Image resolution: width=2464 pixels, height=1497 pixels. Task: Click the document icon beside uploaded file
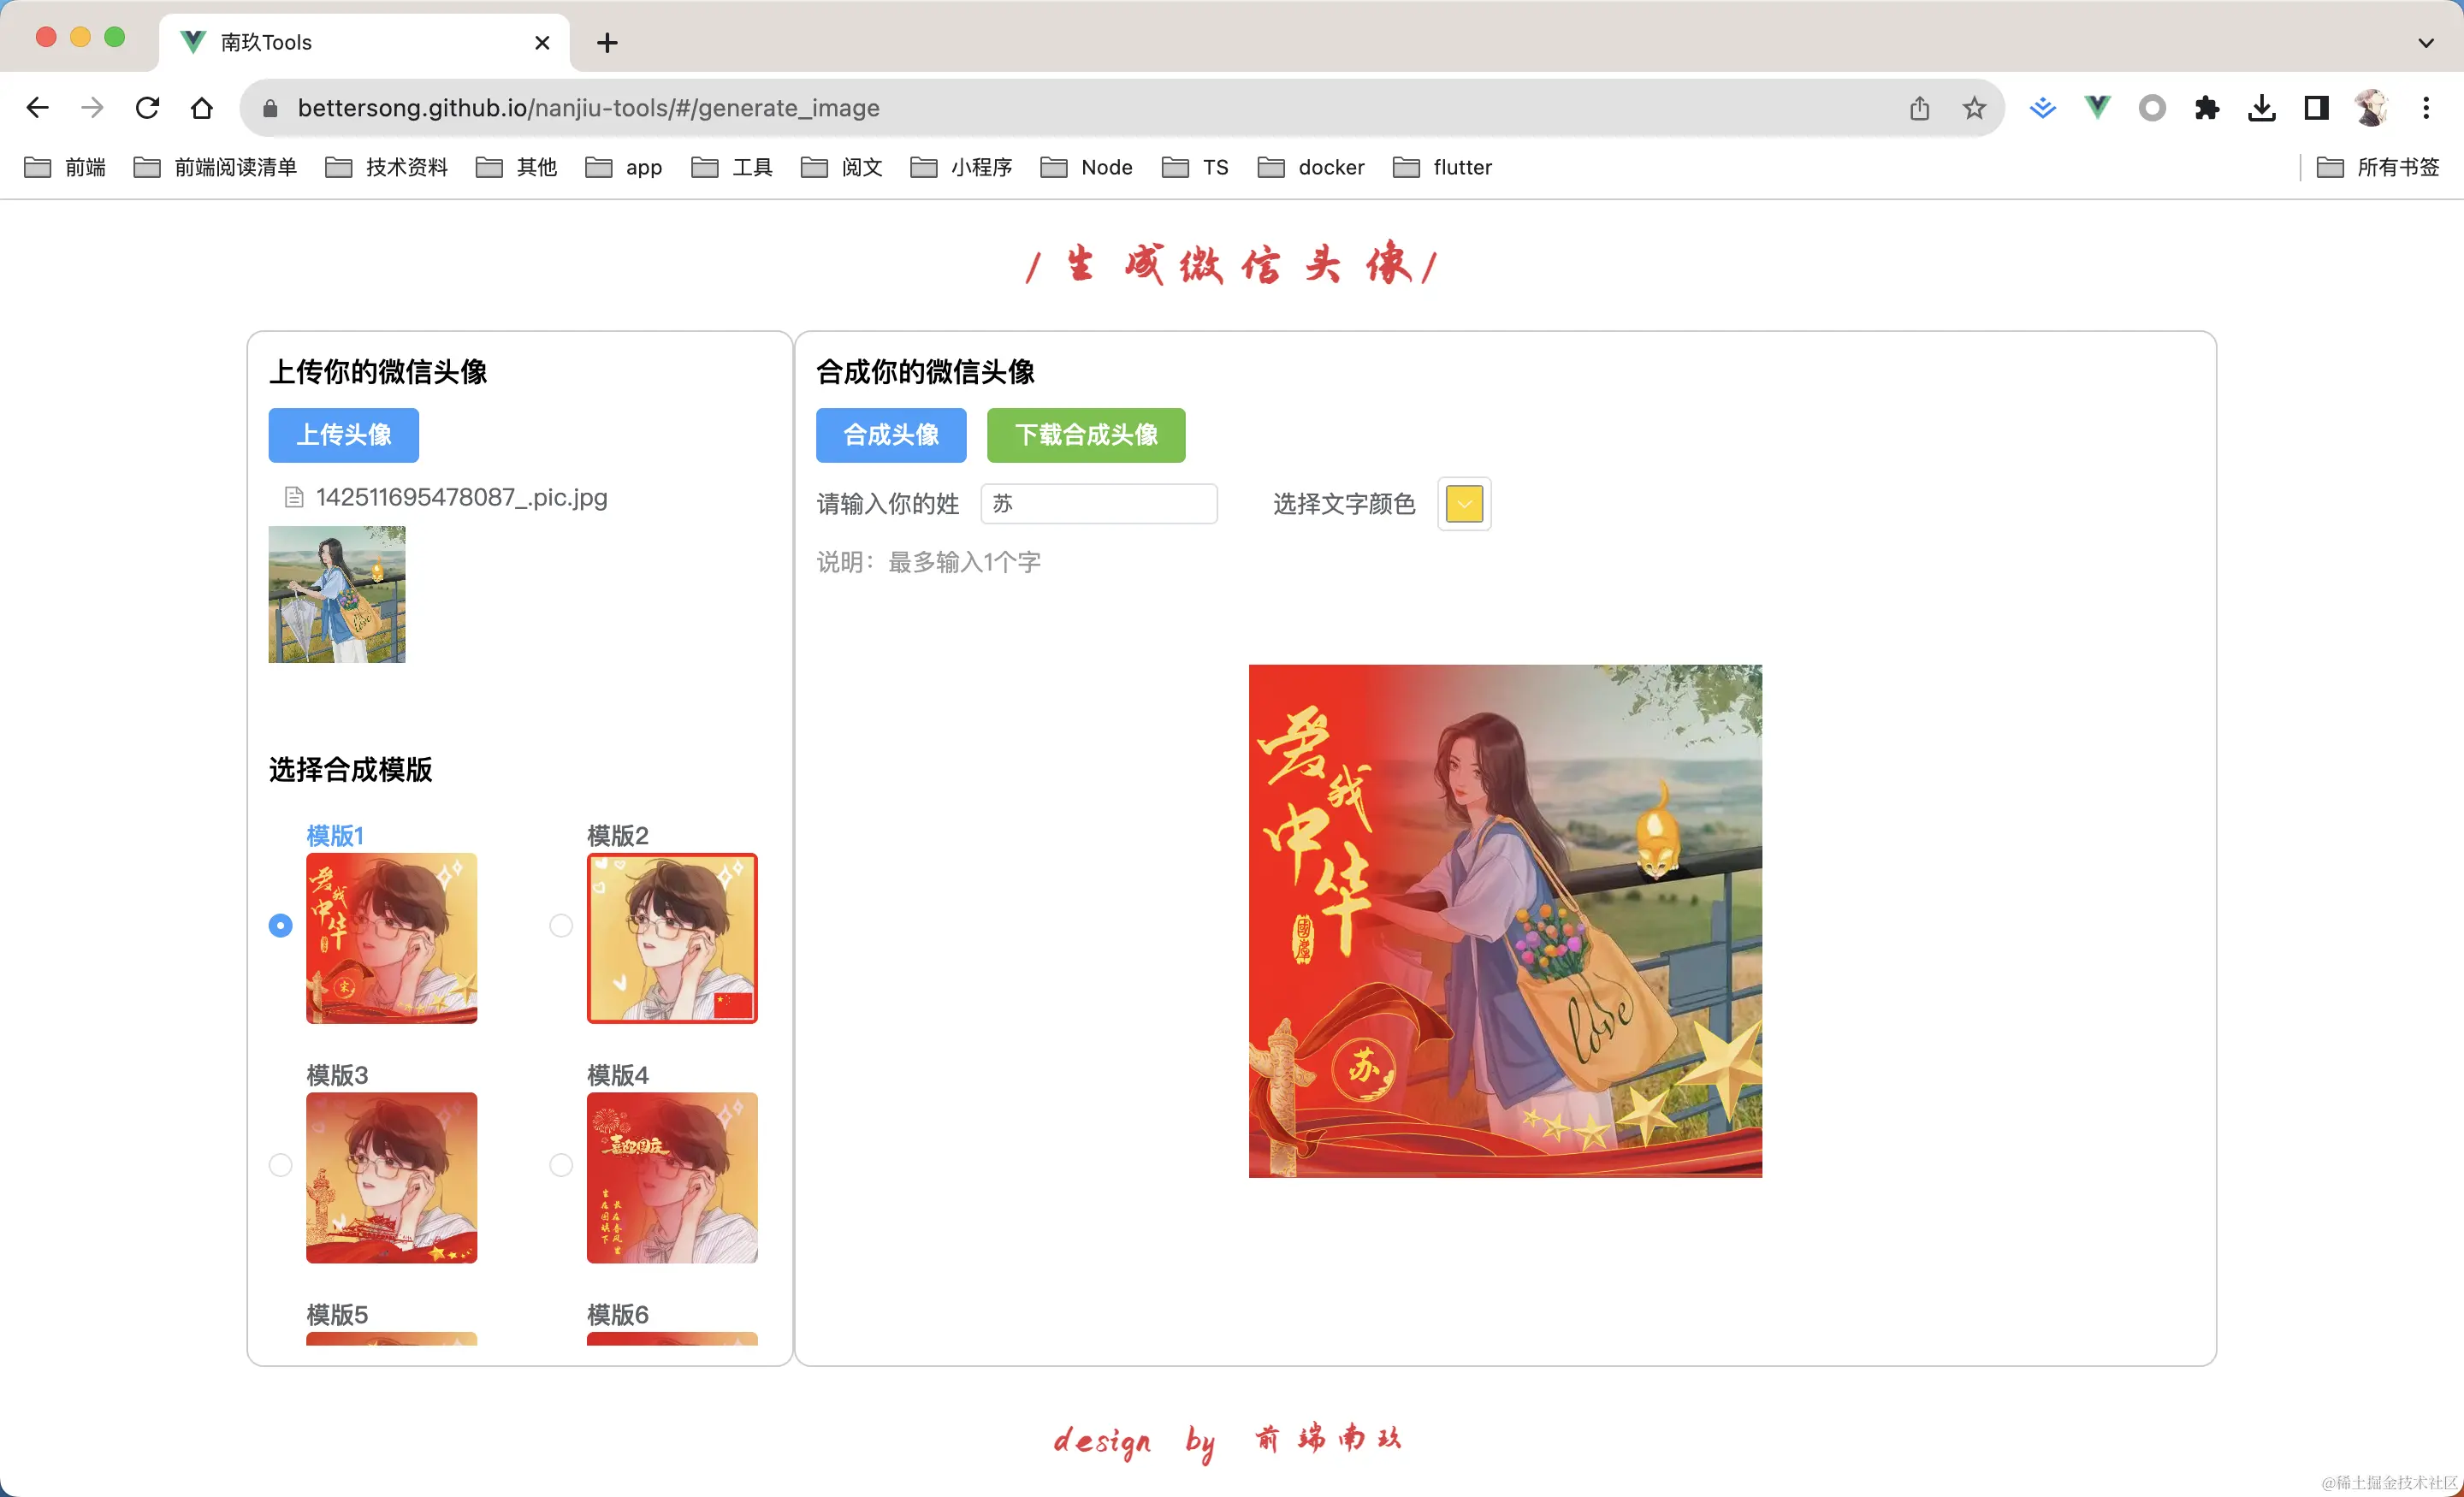pyautogui.click(x=294, y=497)
